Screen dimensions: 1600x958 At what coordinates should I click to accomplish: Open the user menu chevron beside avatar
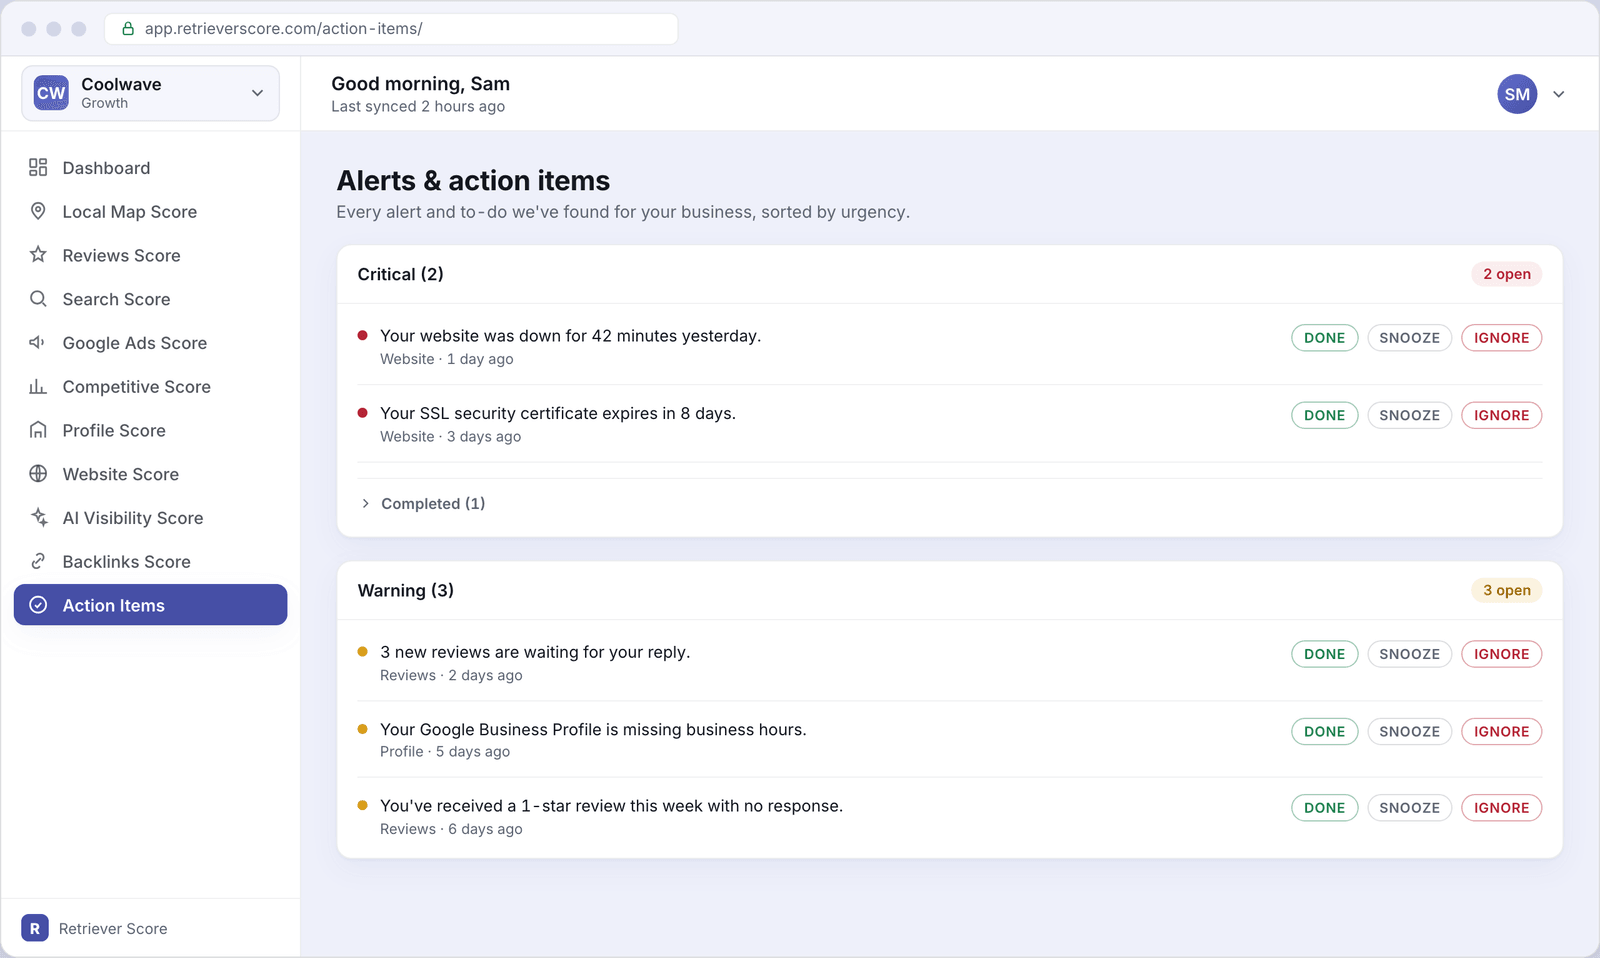tap(1559, 94)
